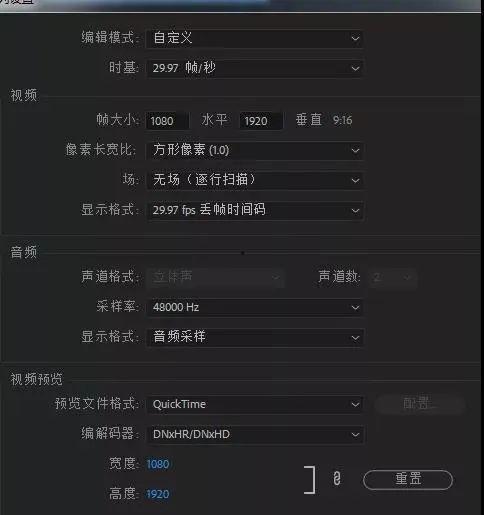This screenshot has width=484, height=515.
Task: Click the disabled 配置 button
Action: pyautogui.click(x=419, y=404)
